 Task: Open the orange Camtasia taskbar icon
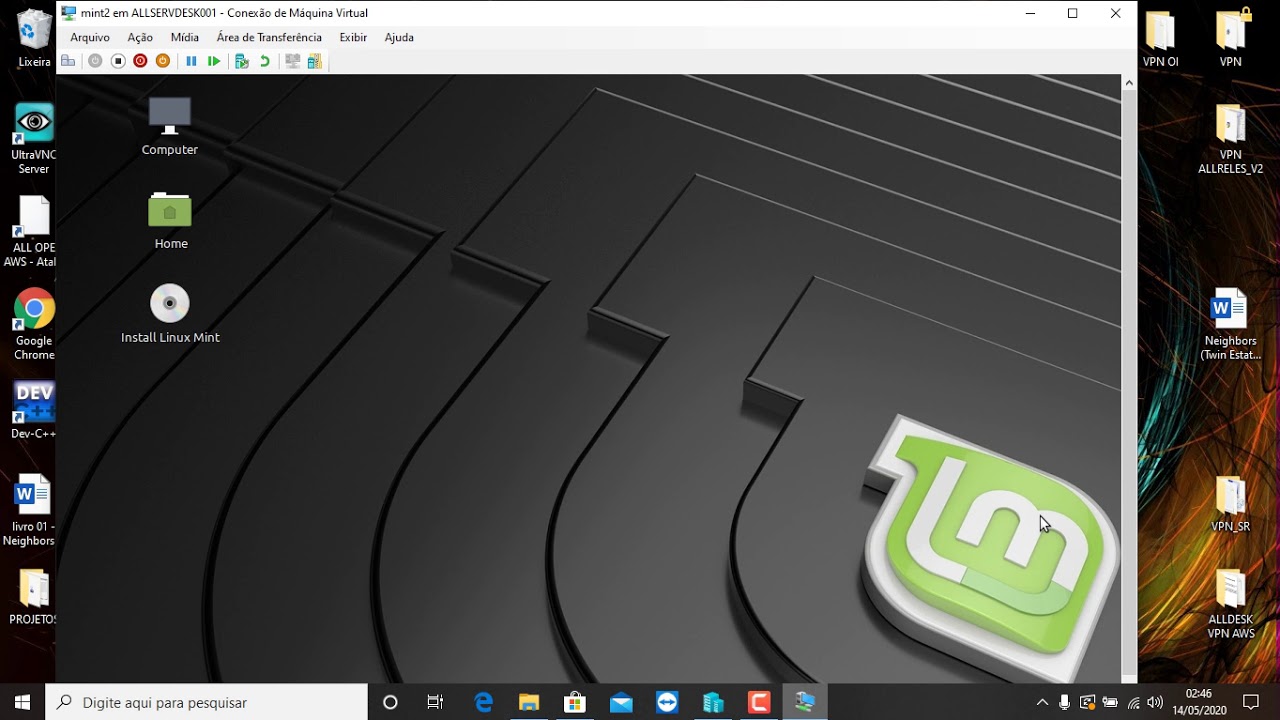coord(759,702)
